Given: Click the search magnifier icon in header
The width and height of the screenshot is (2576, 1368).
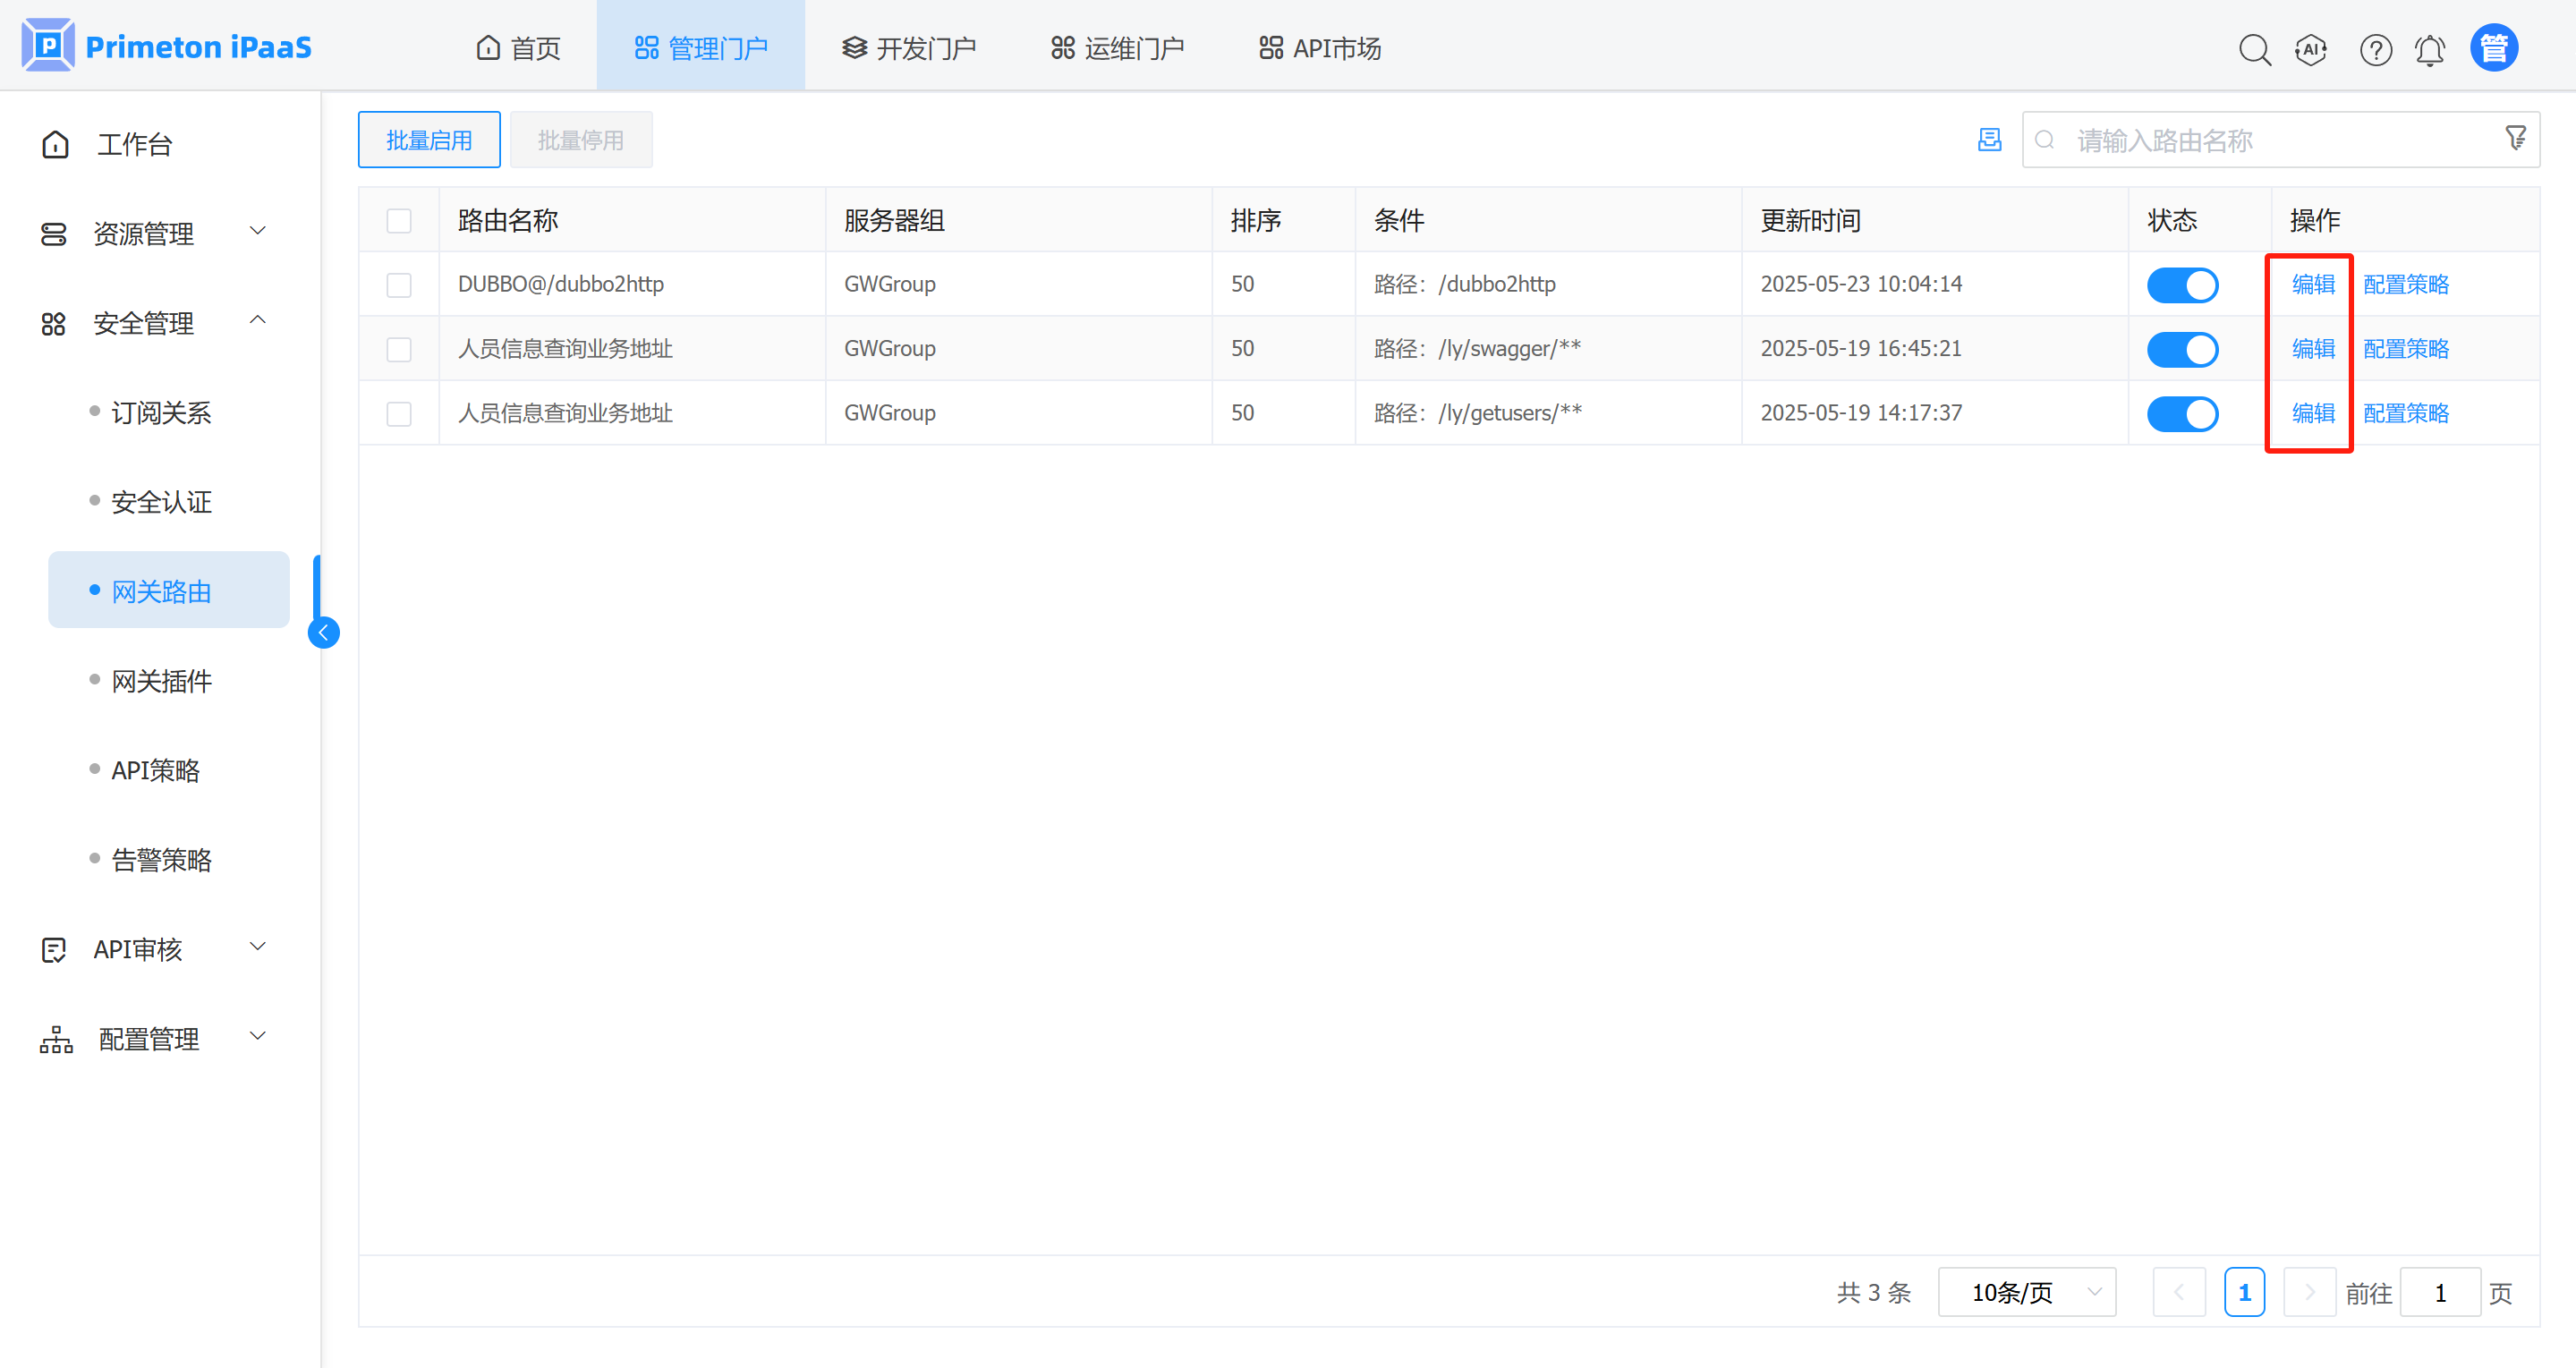Looking at the screenshot, I should point(2254,49).
